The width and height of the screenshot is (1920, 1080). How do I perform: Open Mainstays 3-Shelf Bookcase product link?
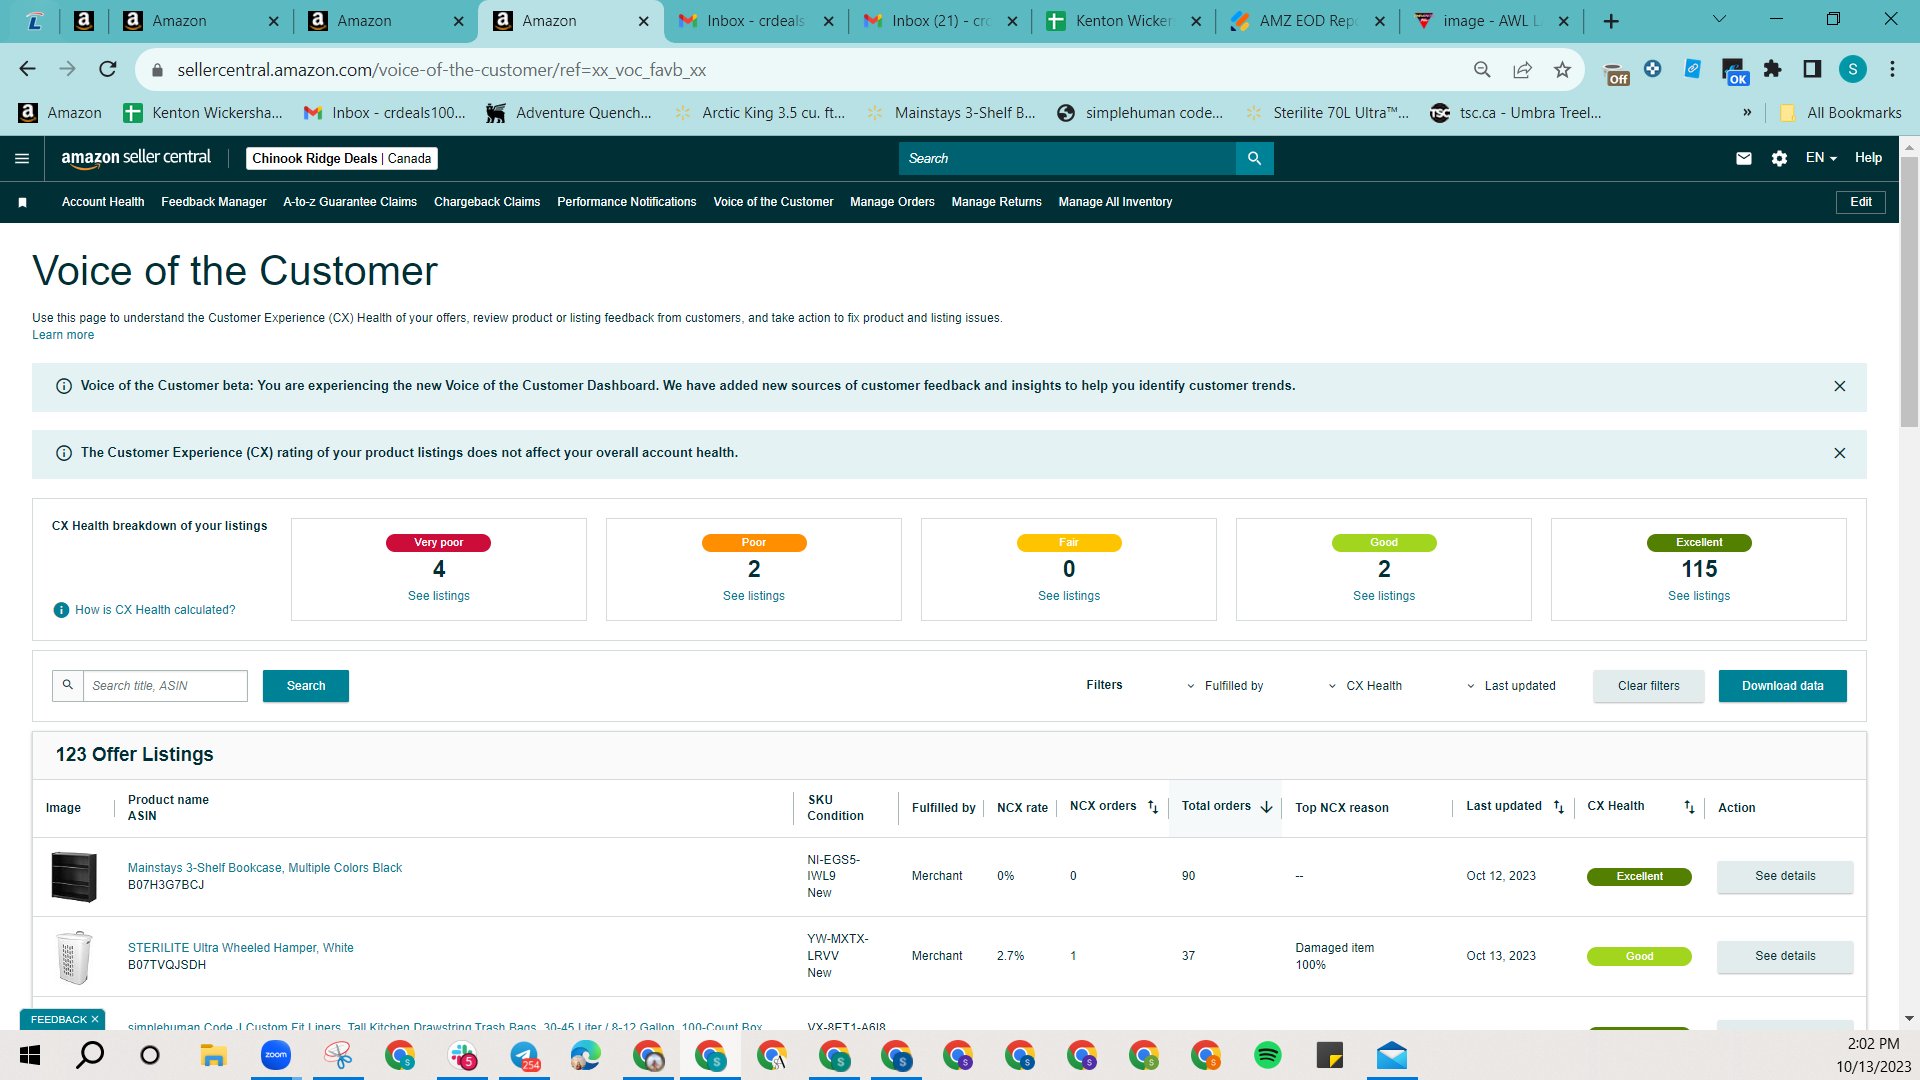pos(265,868)
